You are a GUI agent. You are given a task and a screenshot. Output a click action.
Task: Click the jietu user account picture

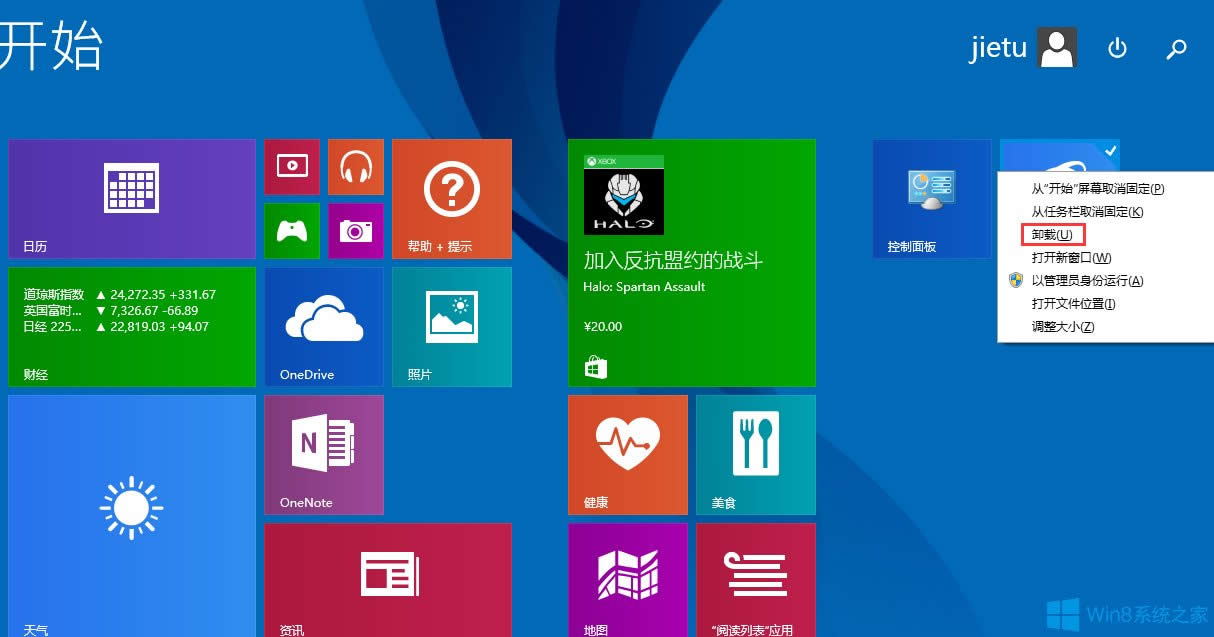pyautogui.click(x=1057, y=47)
